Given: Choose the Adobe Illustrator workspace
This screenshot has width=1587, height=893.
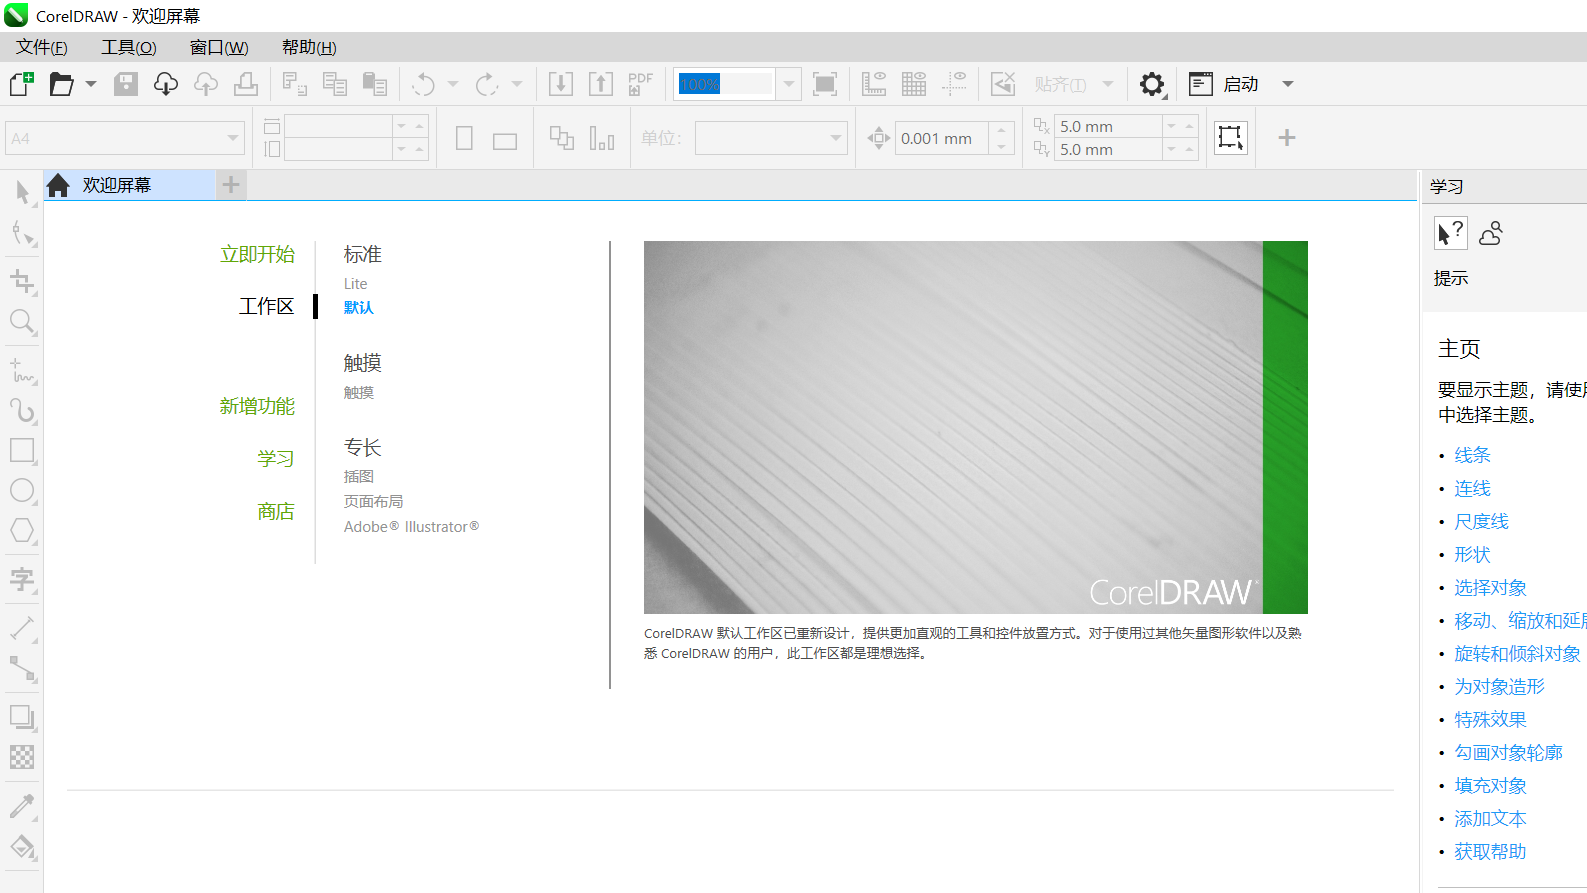Looking at the screenshot, I should [x=411, y=527].
